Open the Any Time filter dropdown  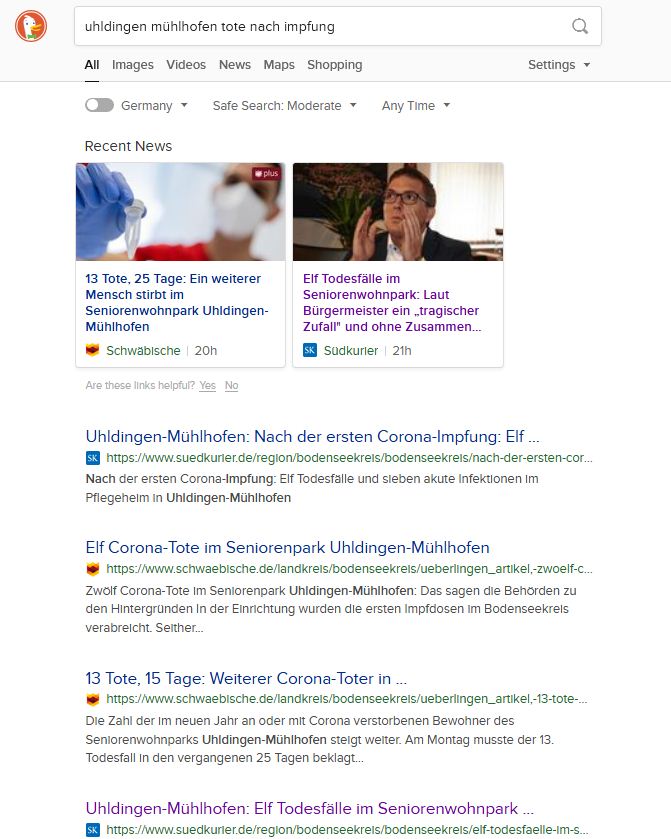[416, 105]
